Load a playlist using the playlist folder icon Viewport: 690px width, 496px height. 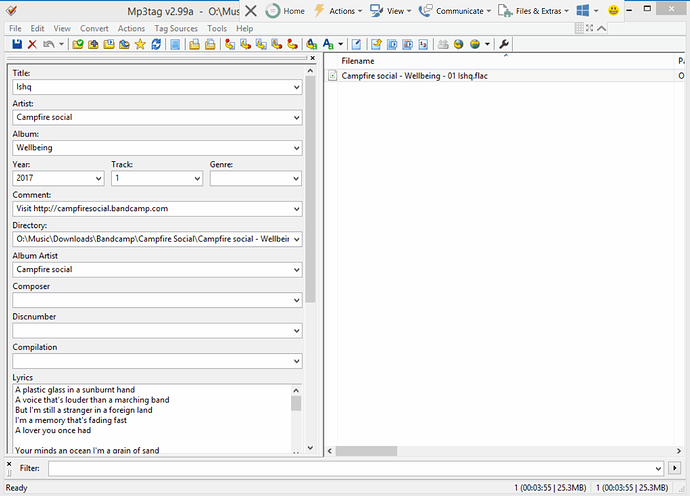(109, 44)
